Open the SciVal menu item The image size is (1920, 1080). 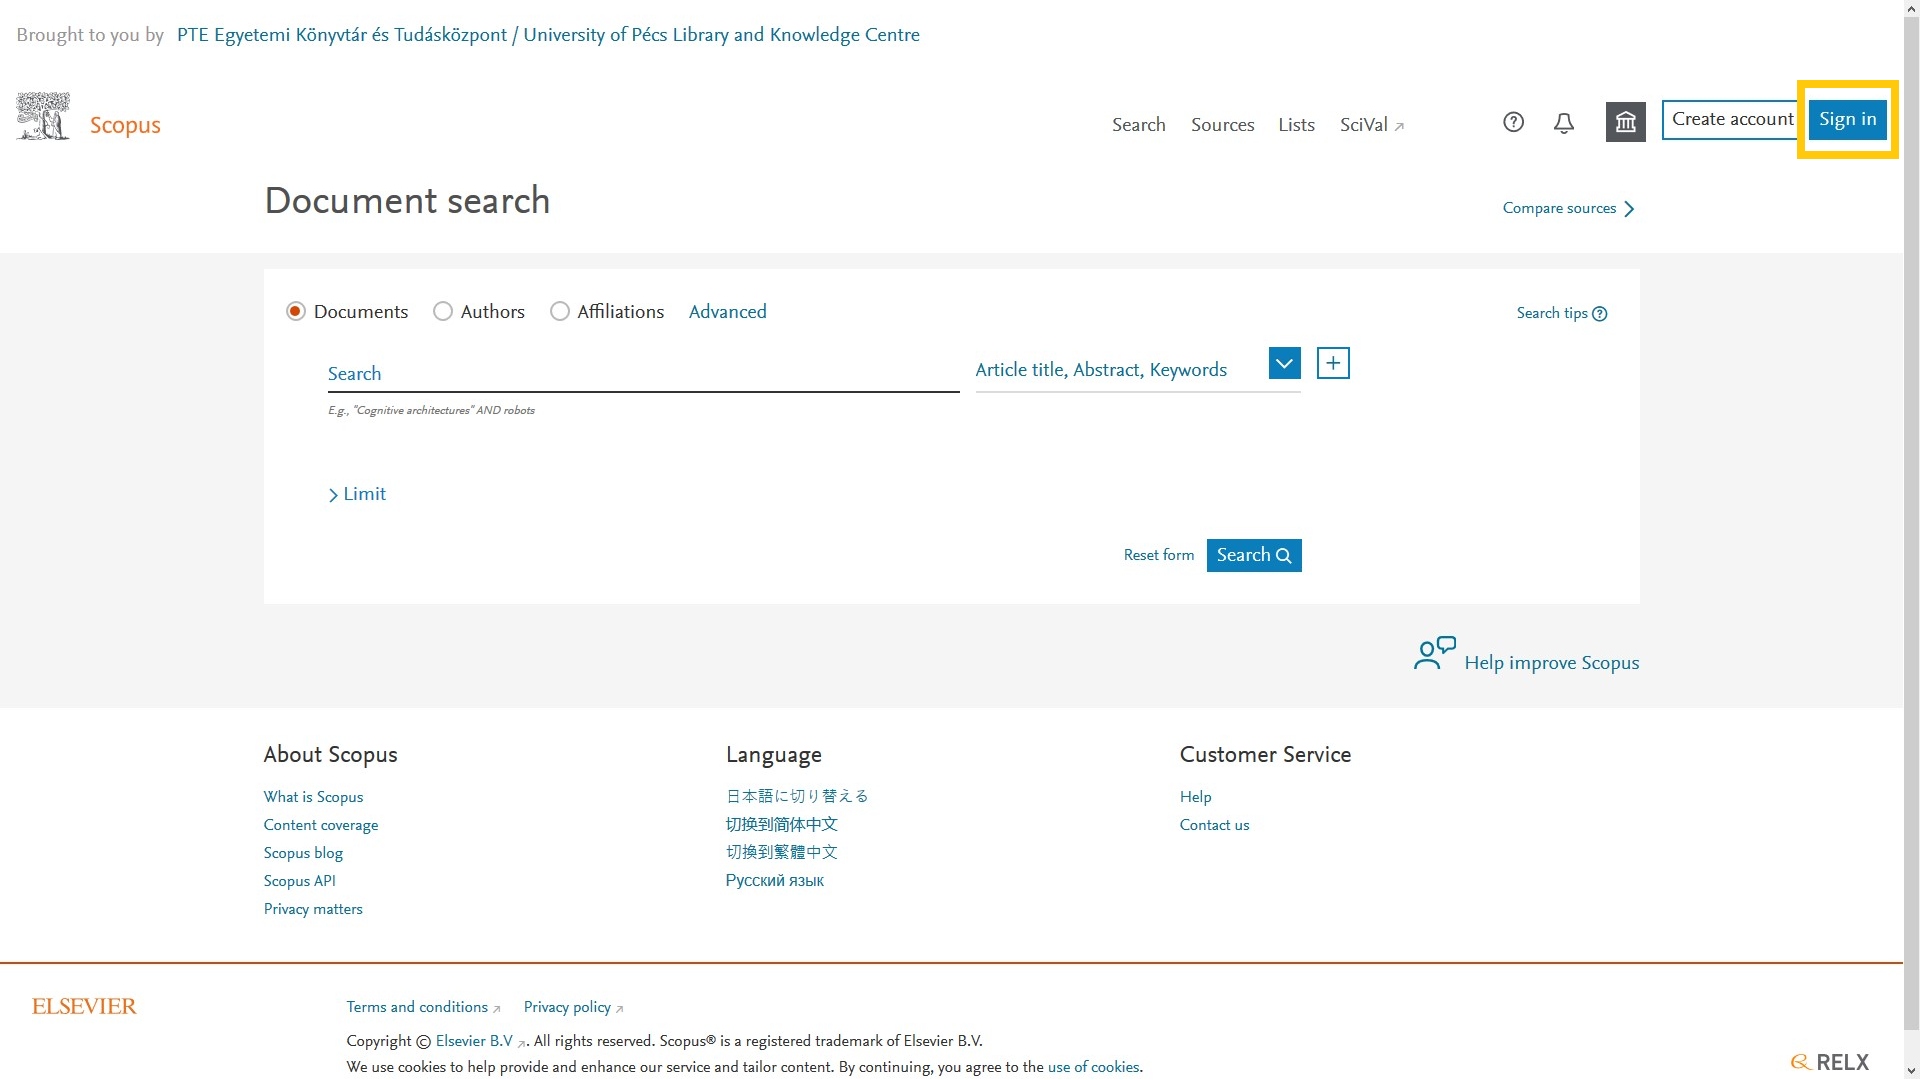click(1372, 125)
